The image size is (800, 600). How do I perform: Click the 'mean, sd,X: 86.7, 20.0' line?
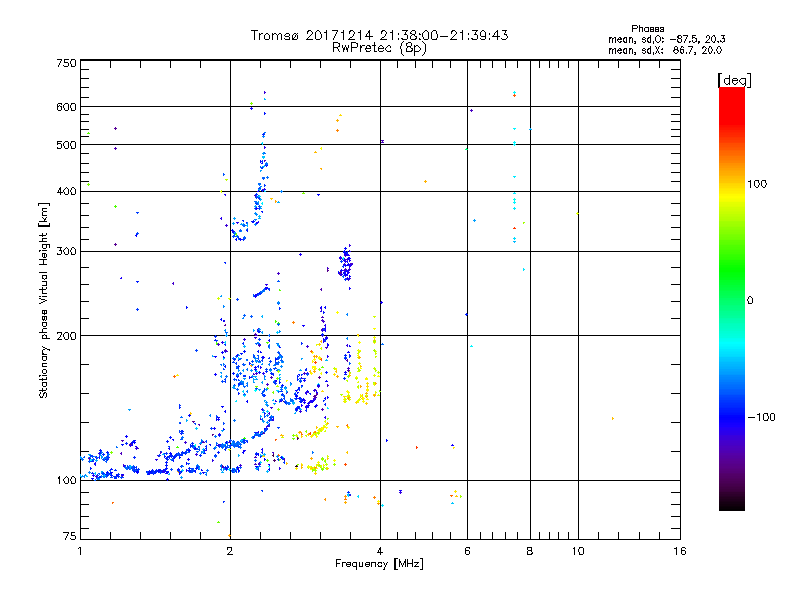click(x=665, y=50)
